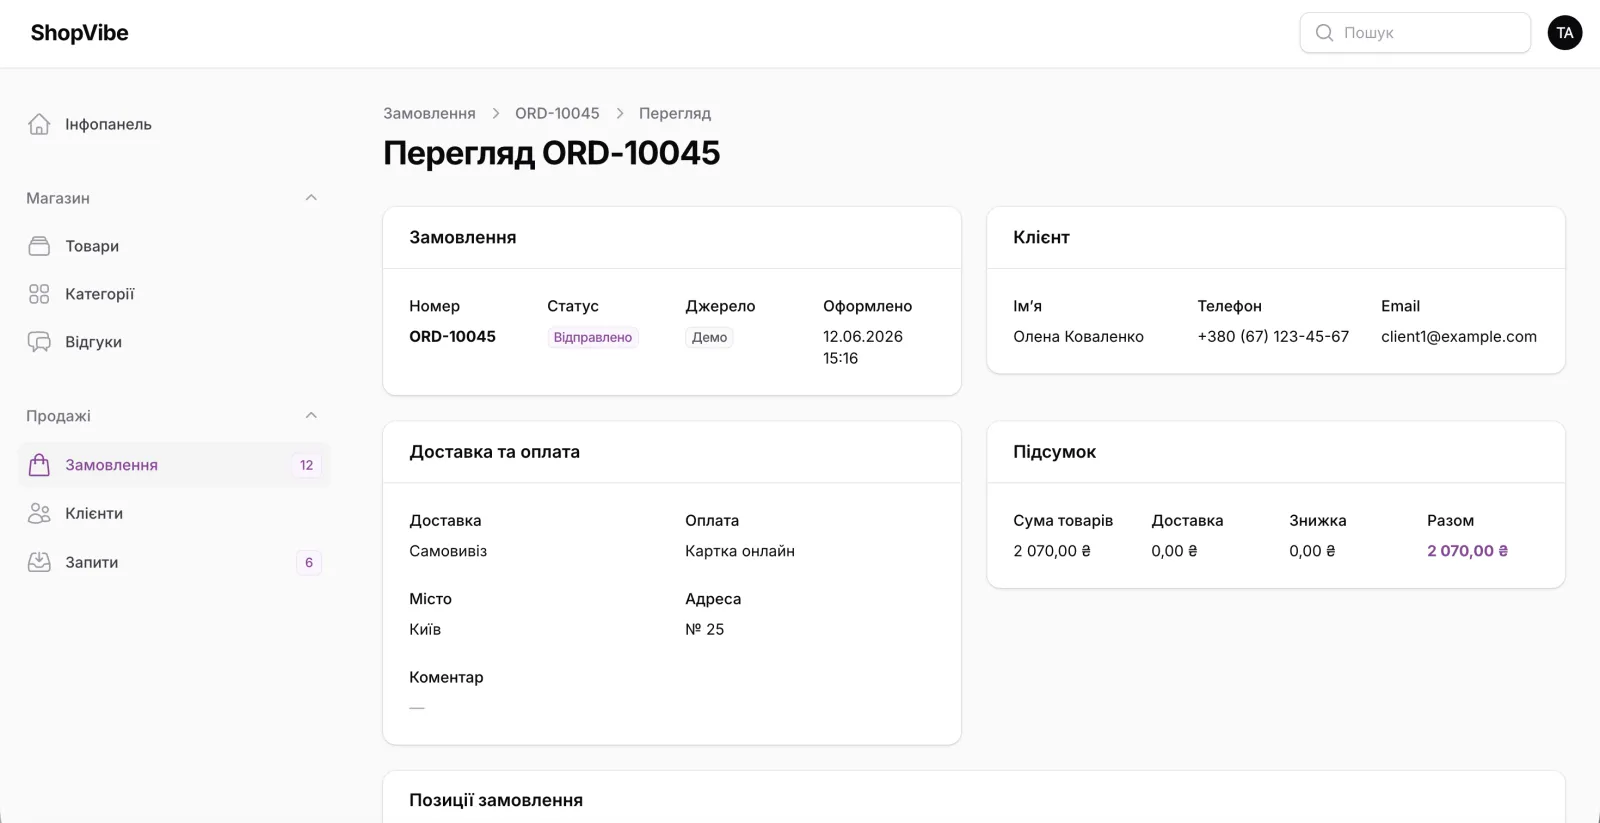Click the Запити badge showing 6

coord(309,562)
